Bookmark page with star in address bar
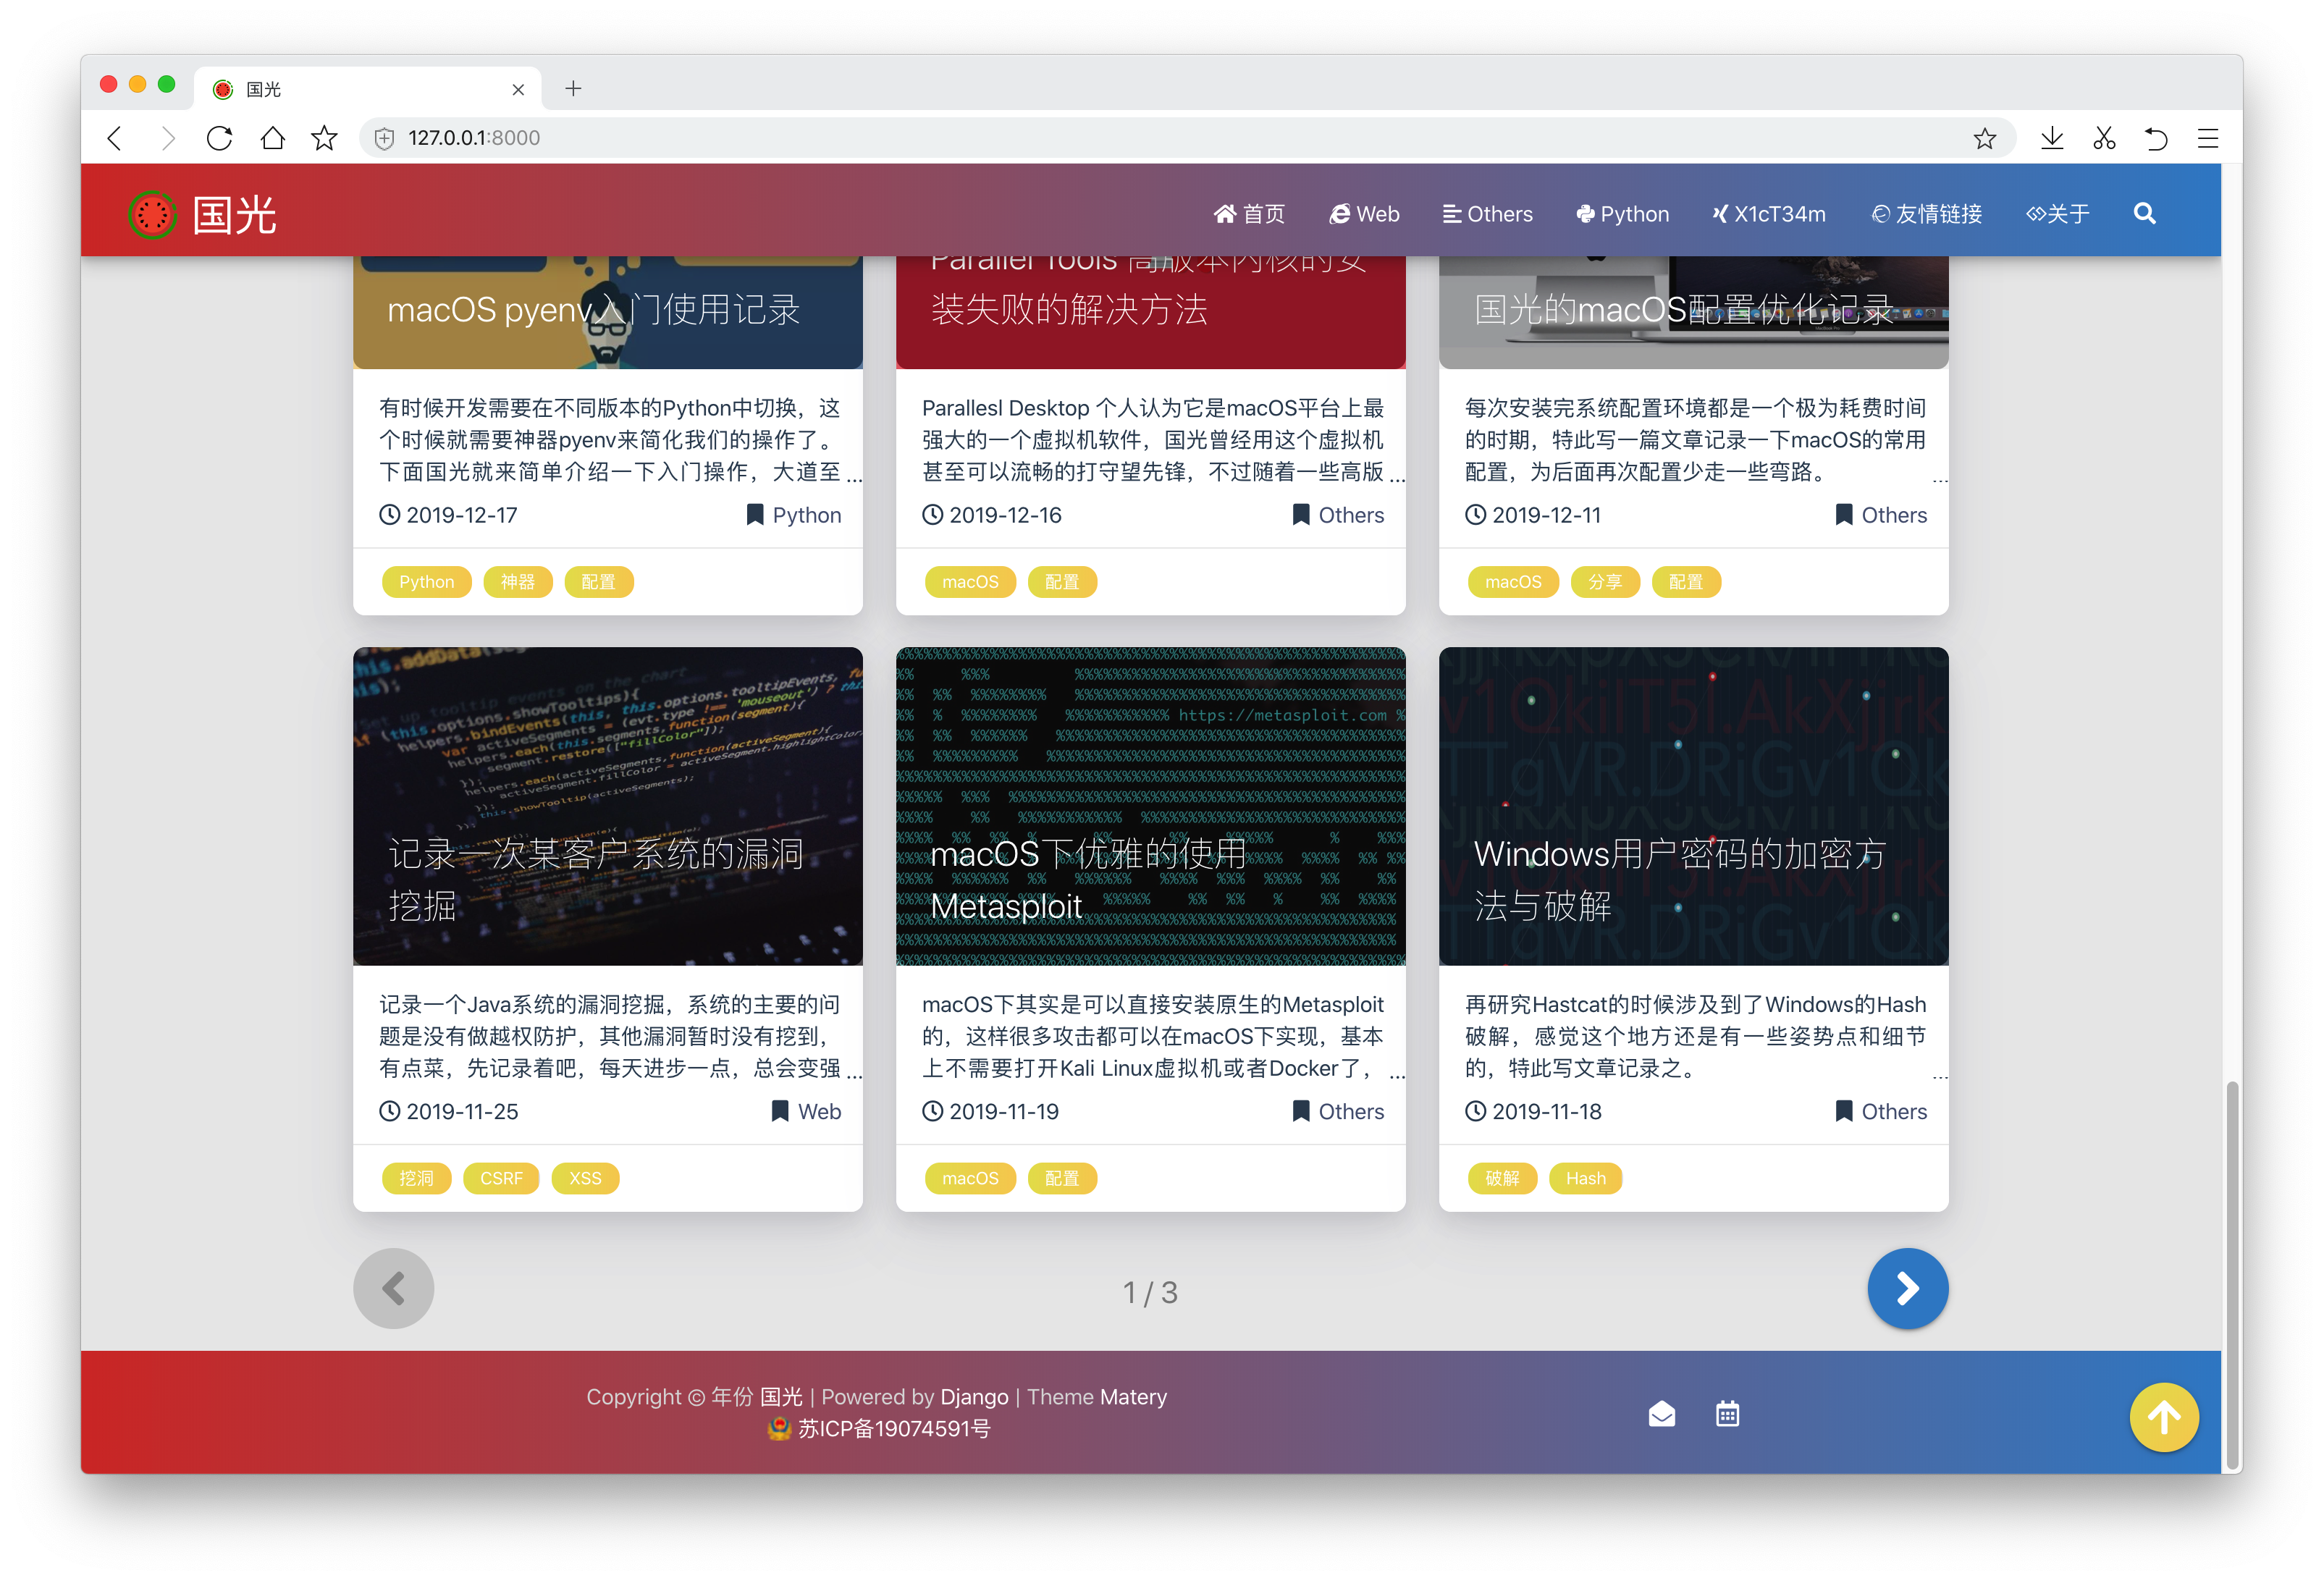This screenshot has width=2324, height=1581. click(x=1984, y=138)
